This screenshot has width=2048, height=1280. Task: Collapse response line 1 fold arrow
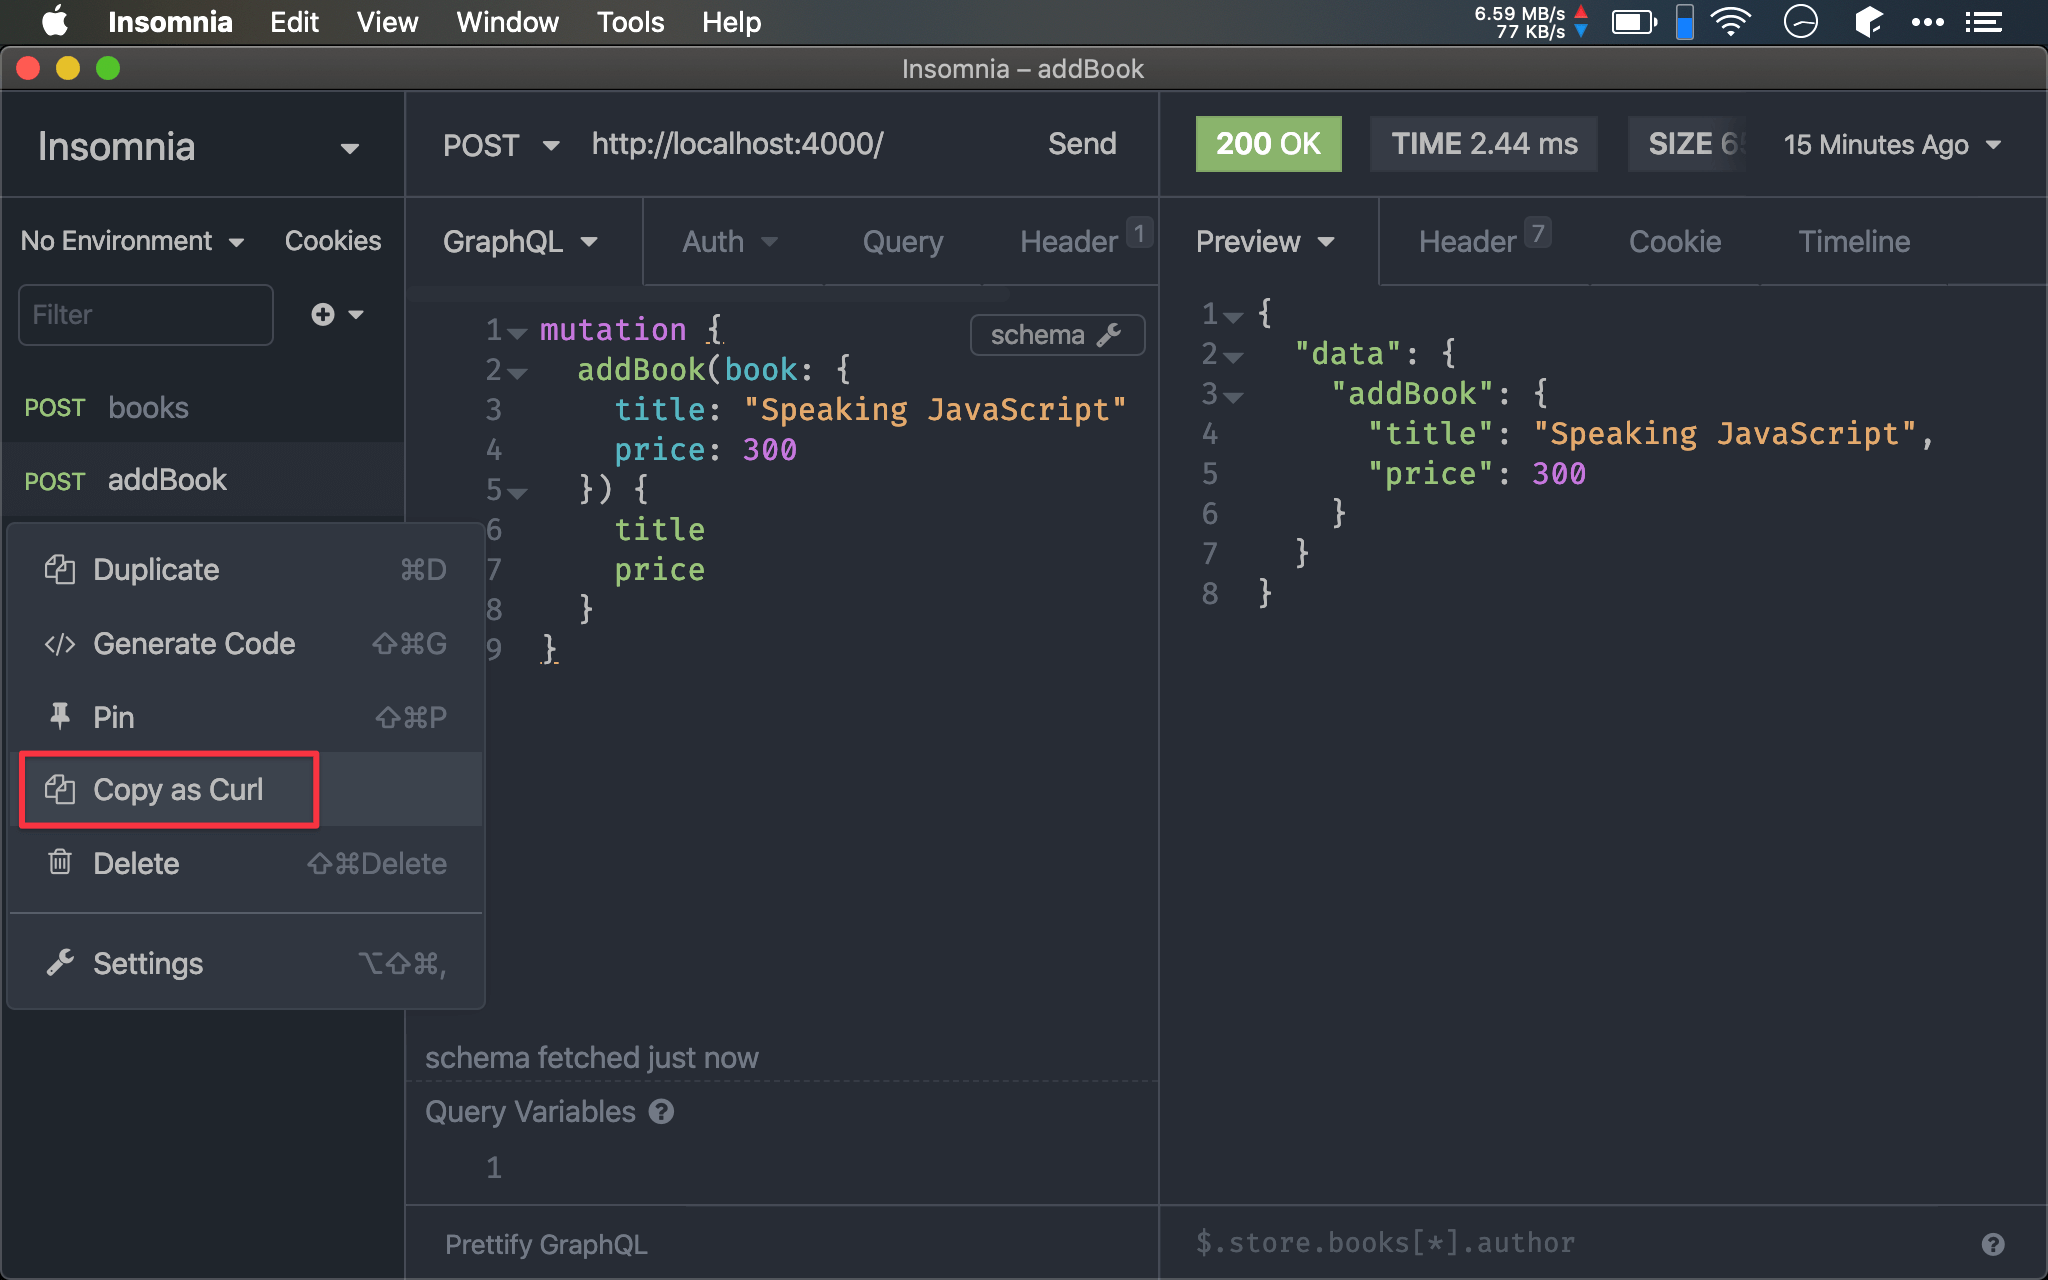click(x=1234, y=316)
